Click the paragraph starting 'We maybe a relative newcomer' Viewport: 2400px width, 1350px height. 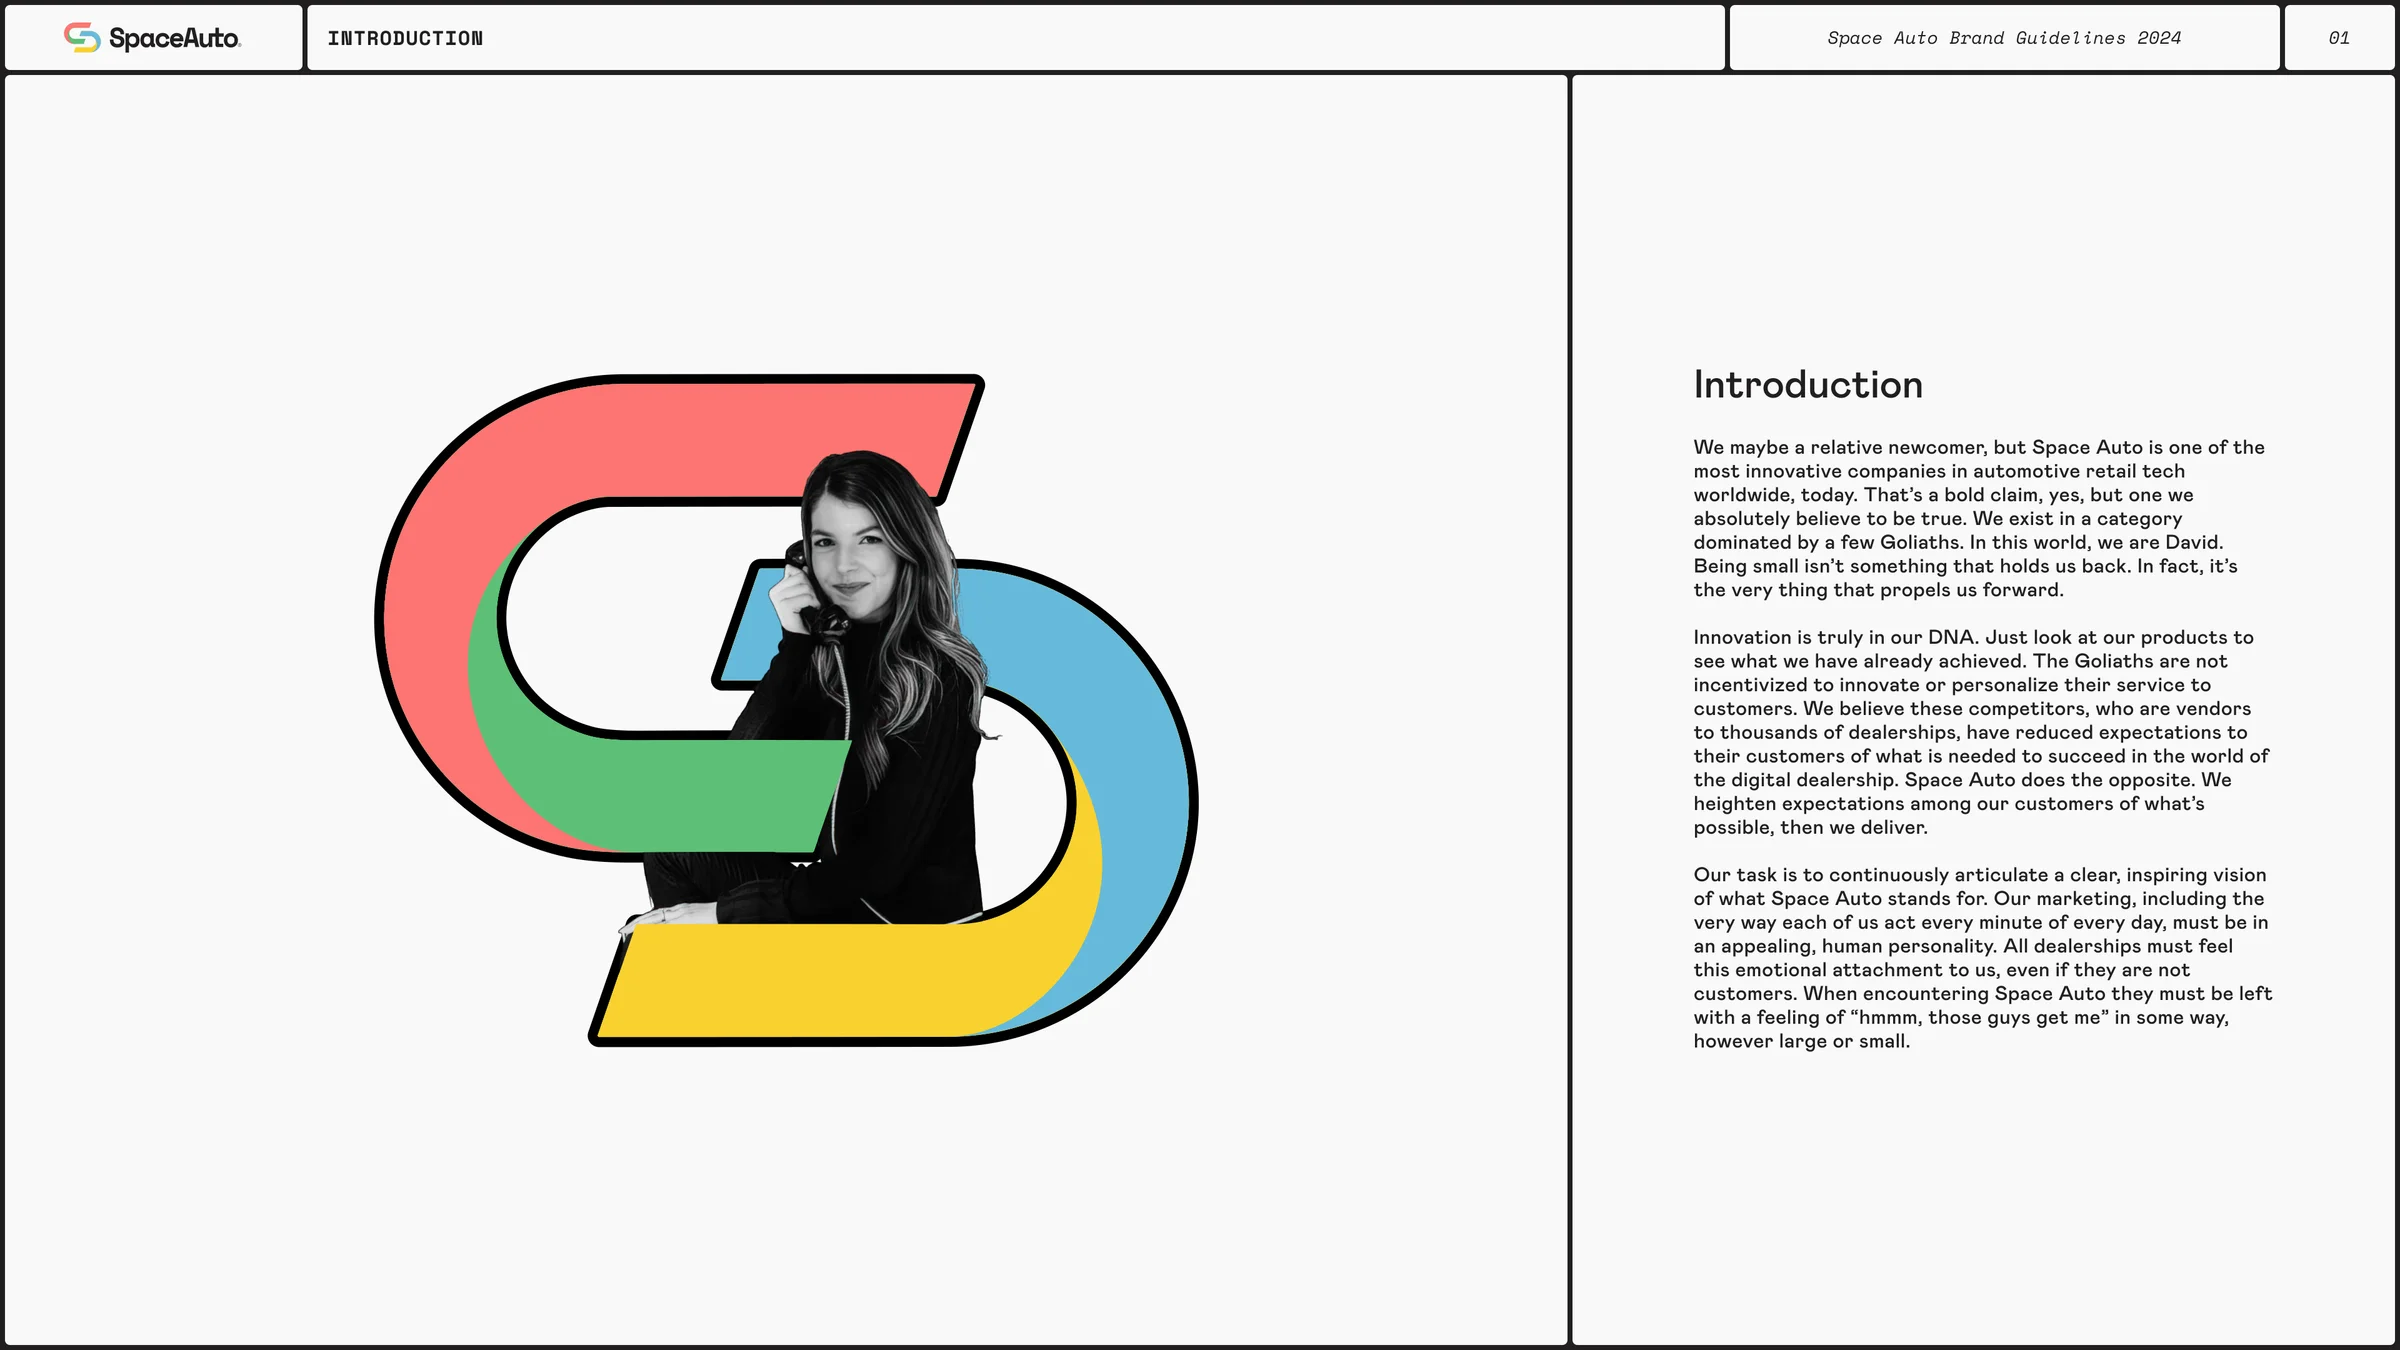[x=1979, y=518]
